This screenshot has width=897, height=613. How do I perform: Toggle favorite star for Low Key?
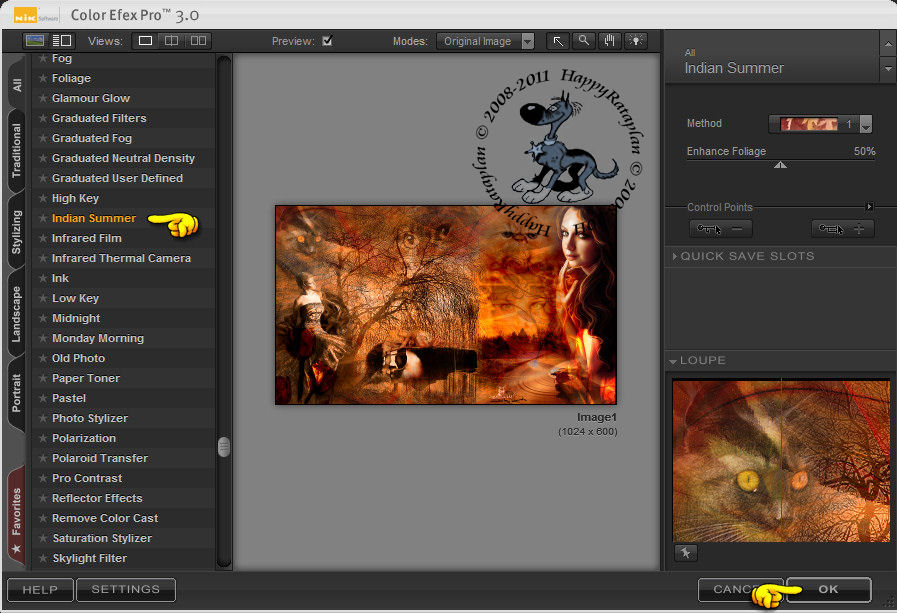coord(43,298)
